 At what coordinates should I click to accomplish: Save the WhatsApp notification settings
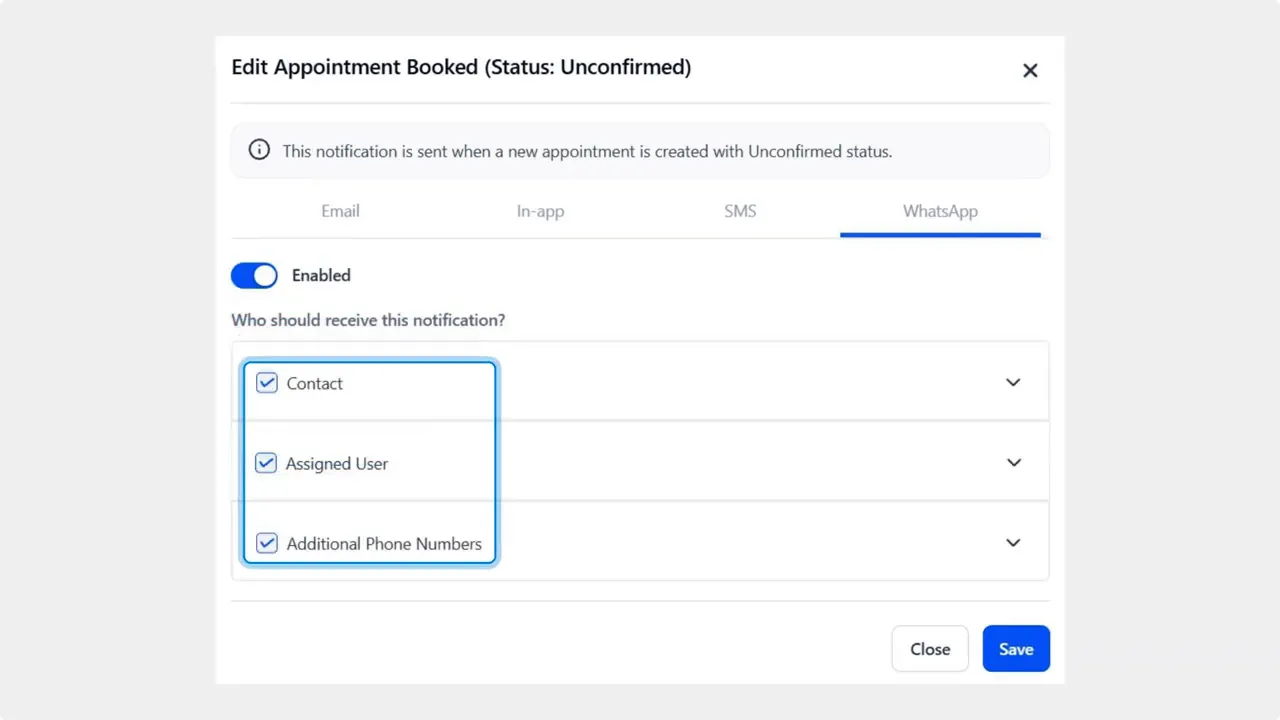click(1016, 648)
